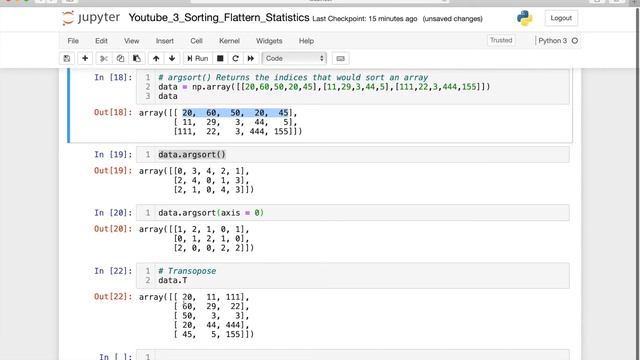Click code cell with data.T transpose
The width and height of the screenshot is (640, 360).
[x=353, y=276]
